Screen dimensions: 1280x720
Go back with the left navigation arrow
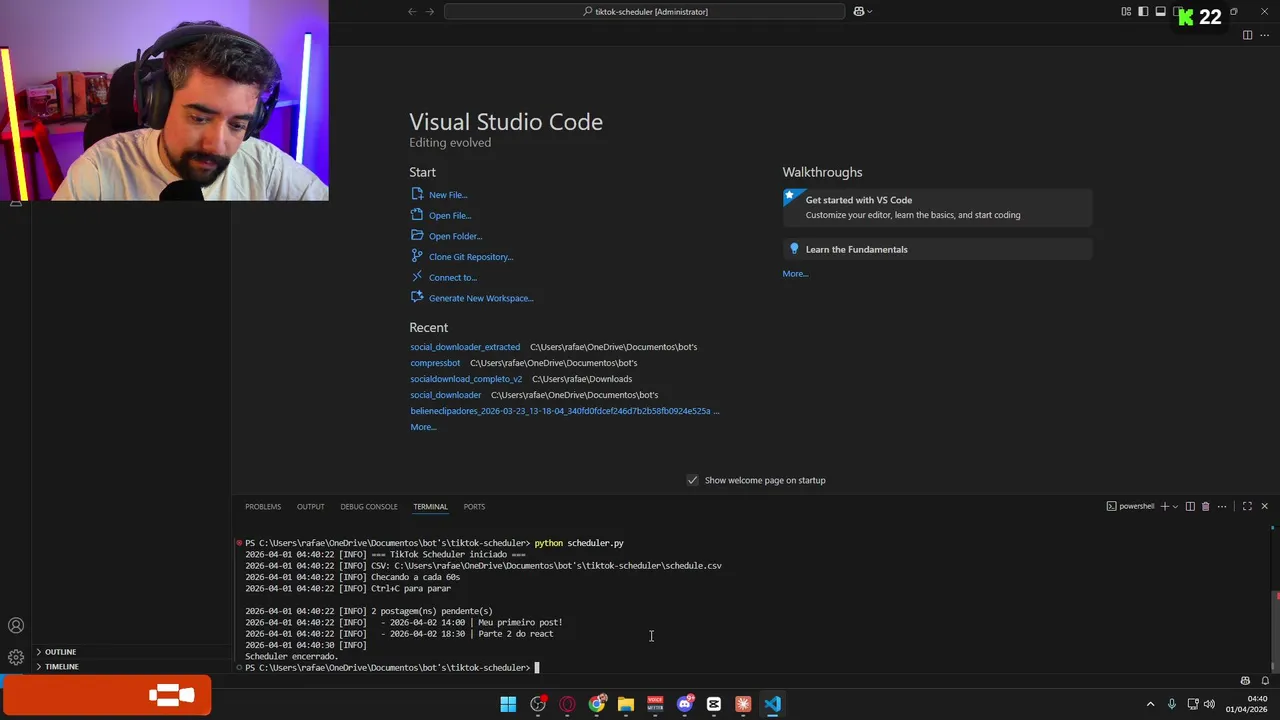click(412, 11)
